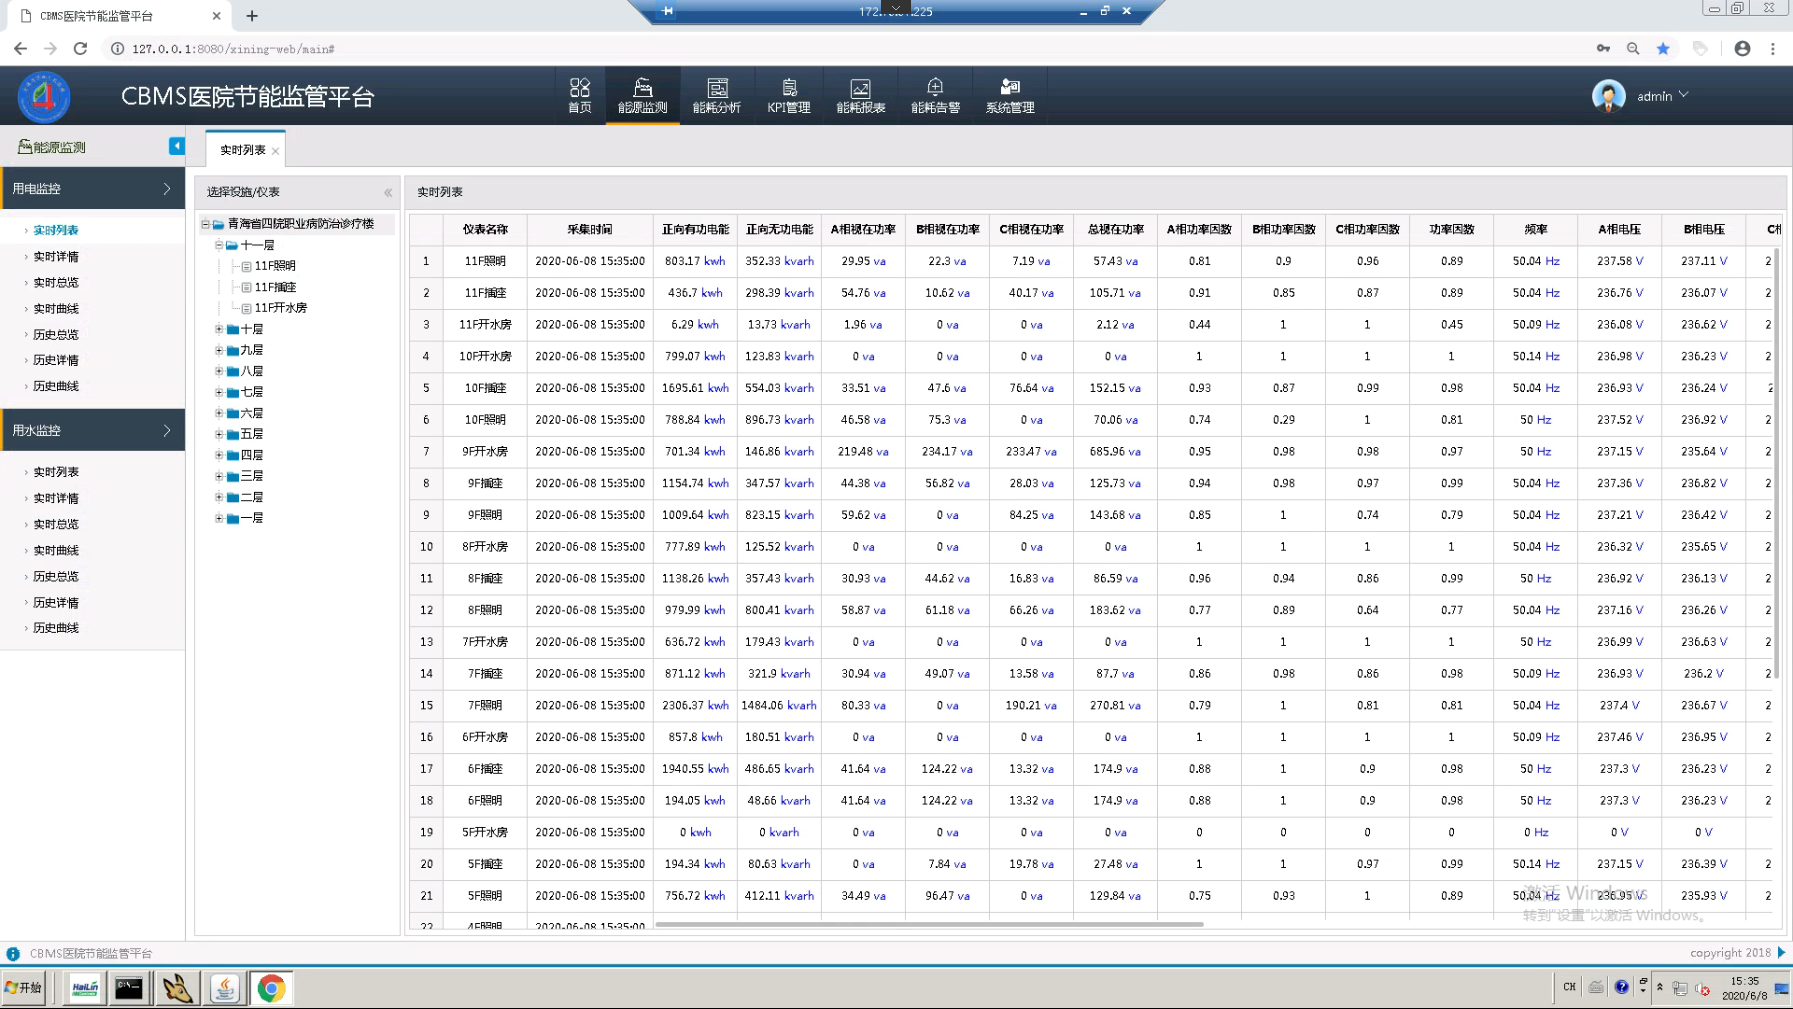1793x1009 pixels.
Task: Click the copyright 2018 arrow in the footer
Action: [x=1781, y=953]
